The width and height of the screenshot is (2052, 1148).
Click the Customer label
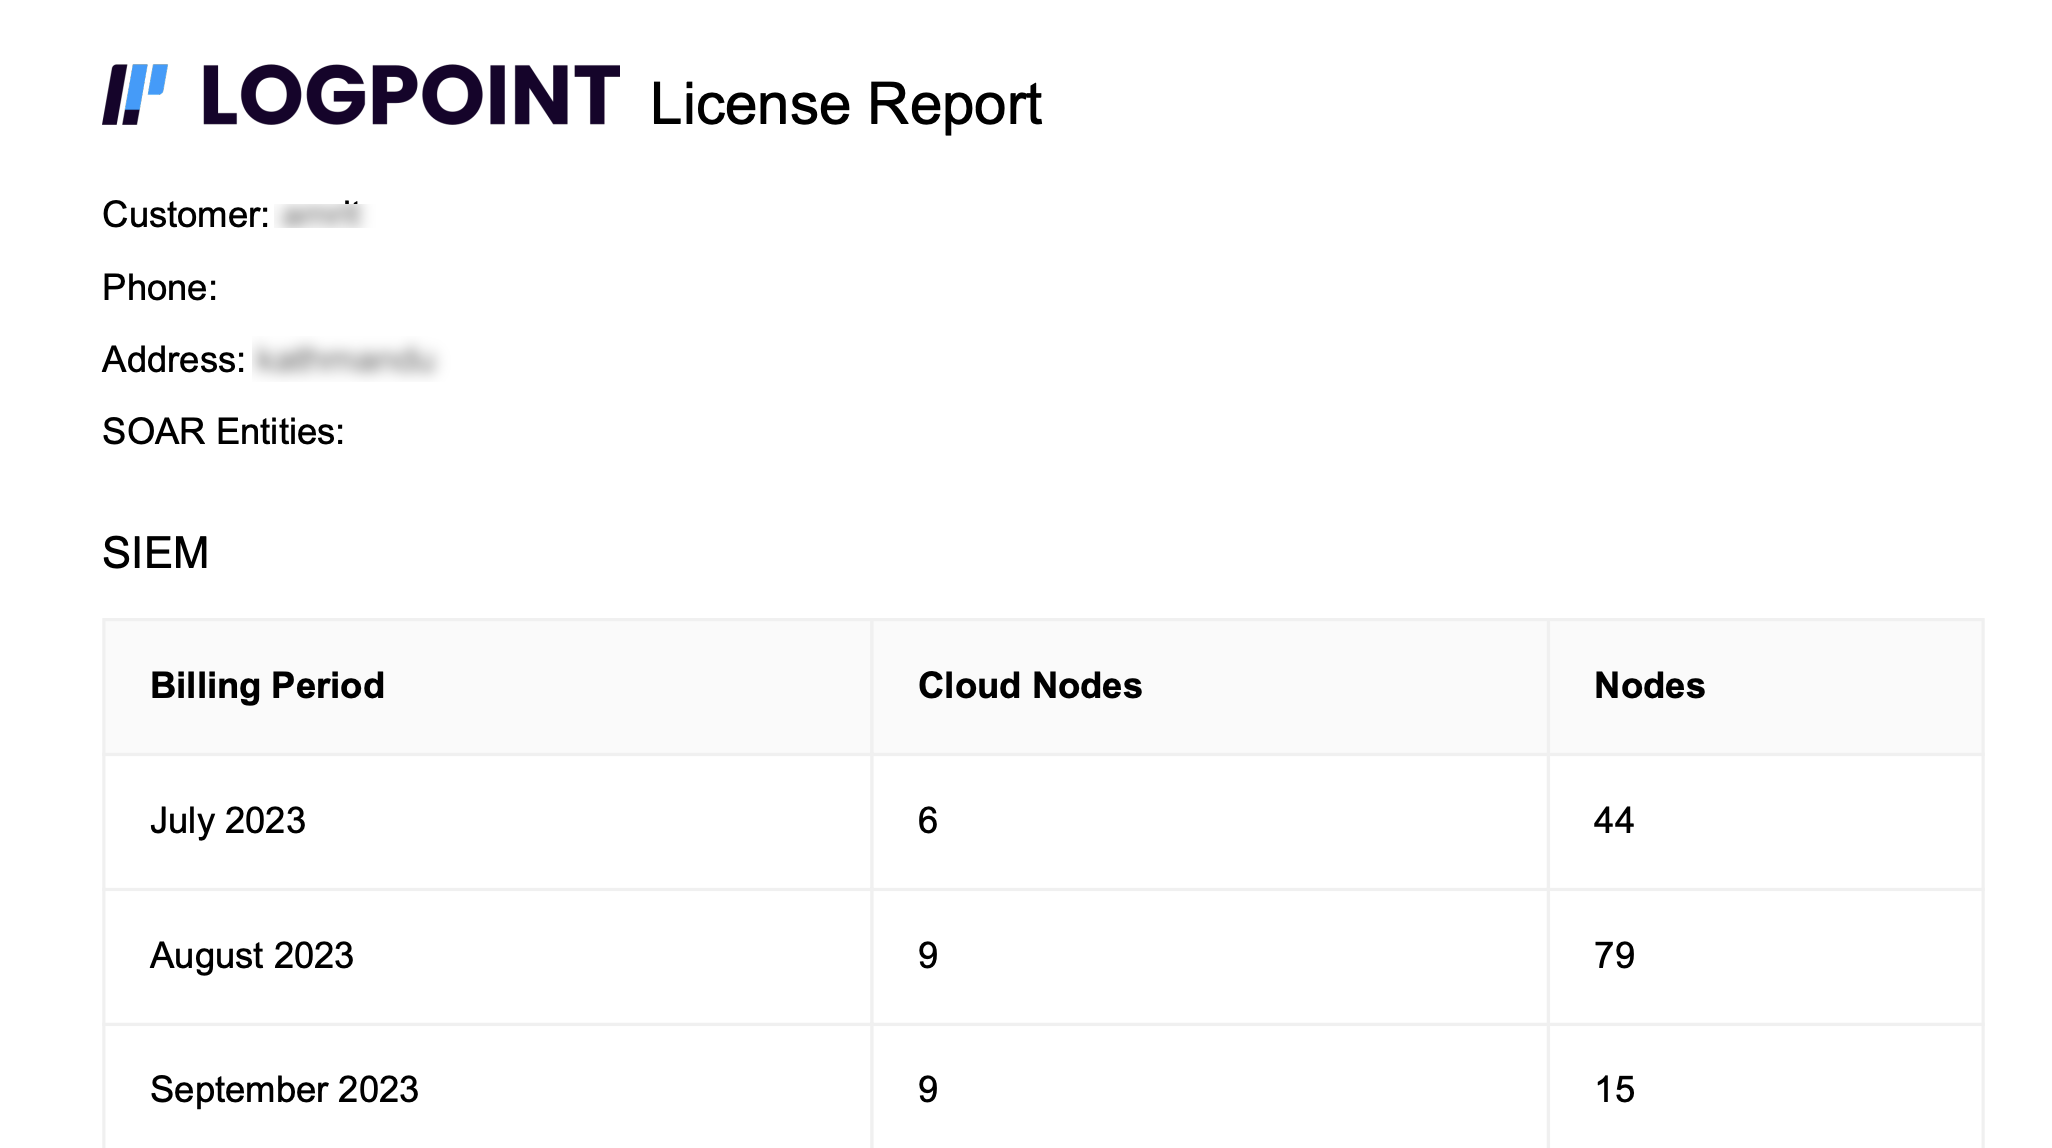pyautogui.click(x=185, y=215)
